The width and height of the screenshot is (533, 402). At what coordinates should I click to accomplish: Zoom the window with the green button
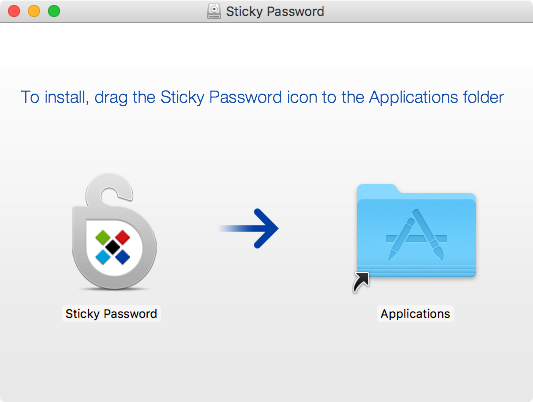coord(54,11)
